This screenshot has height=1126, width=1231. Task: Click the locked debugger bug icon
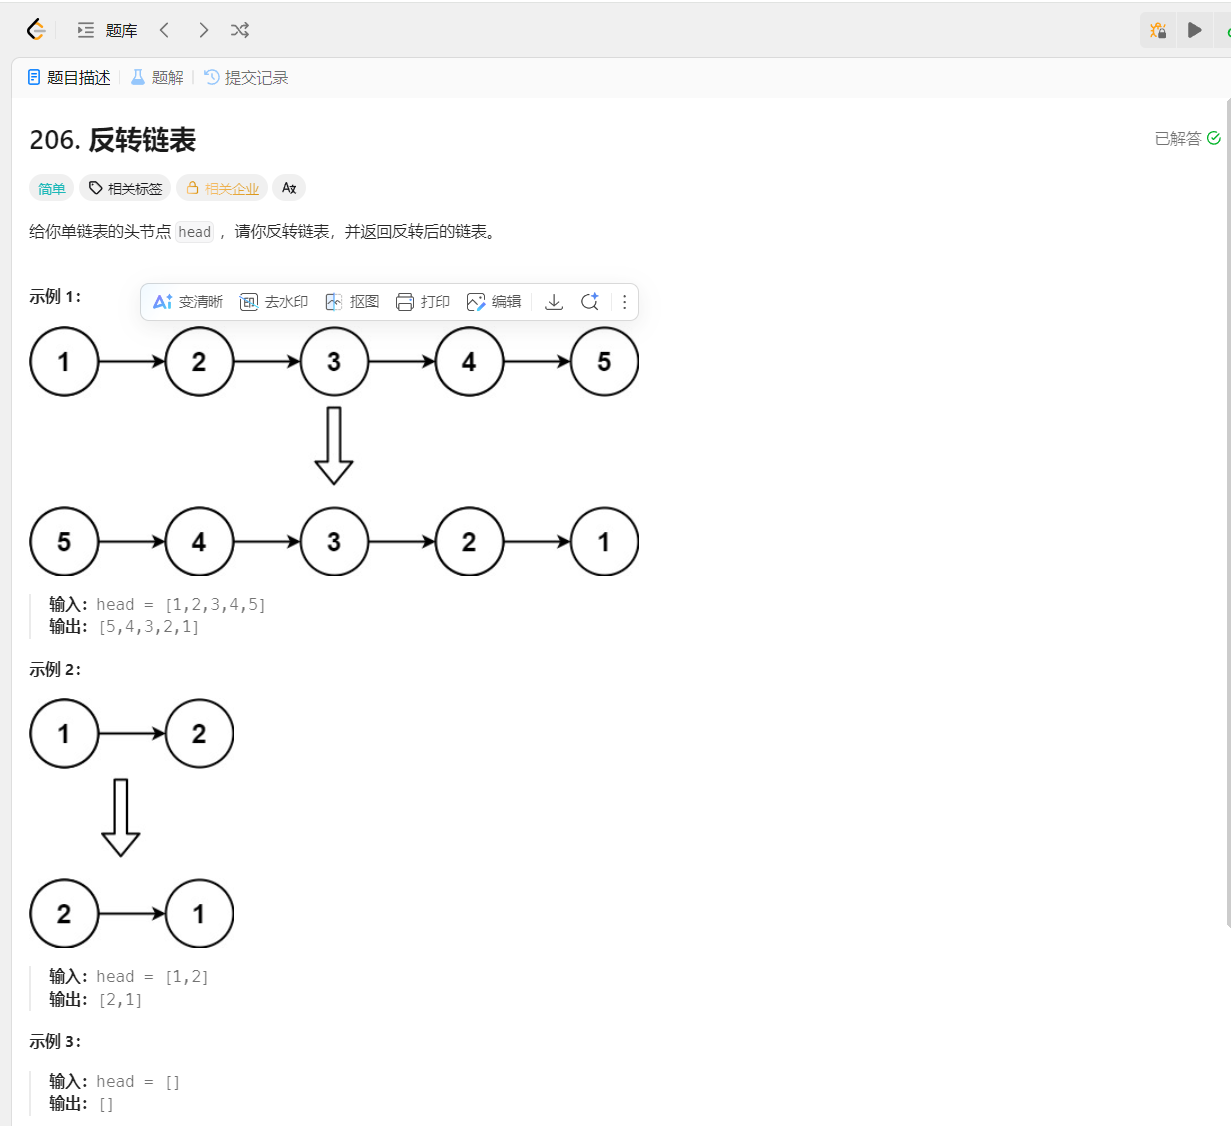pos(1158,30)
